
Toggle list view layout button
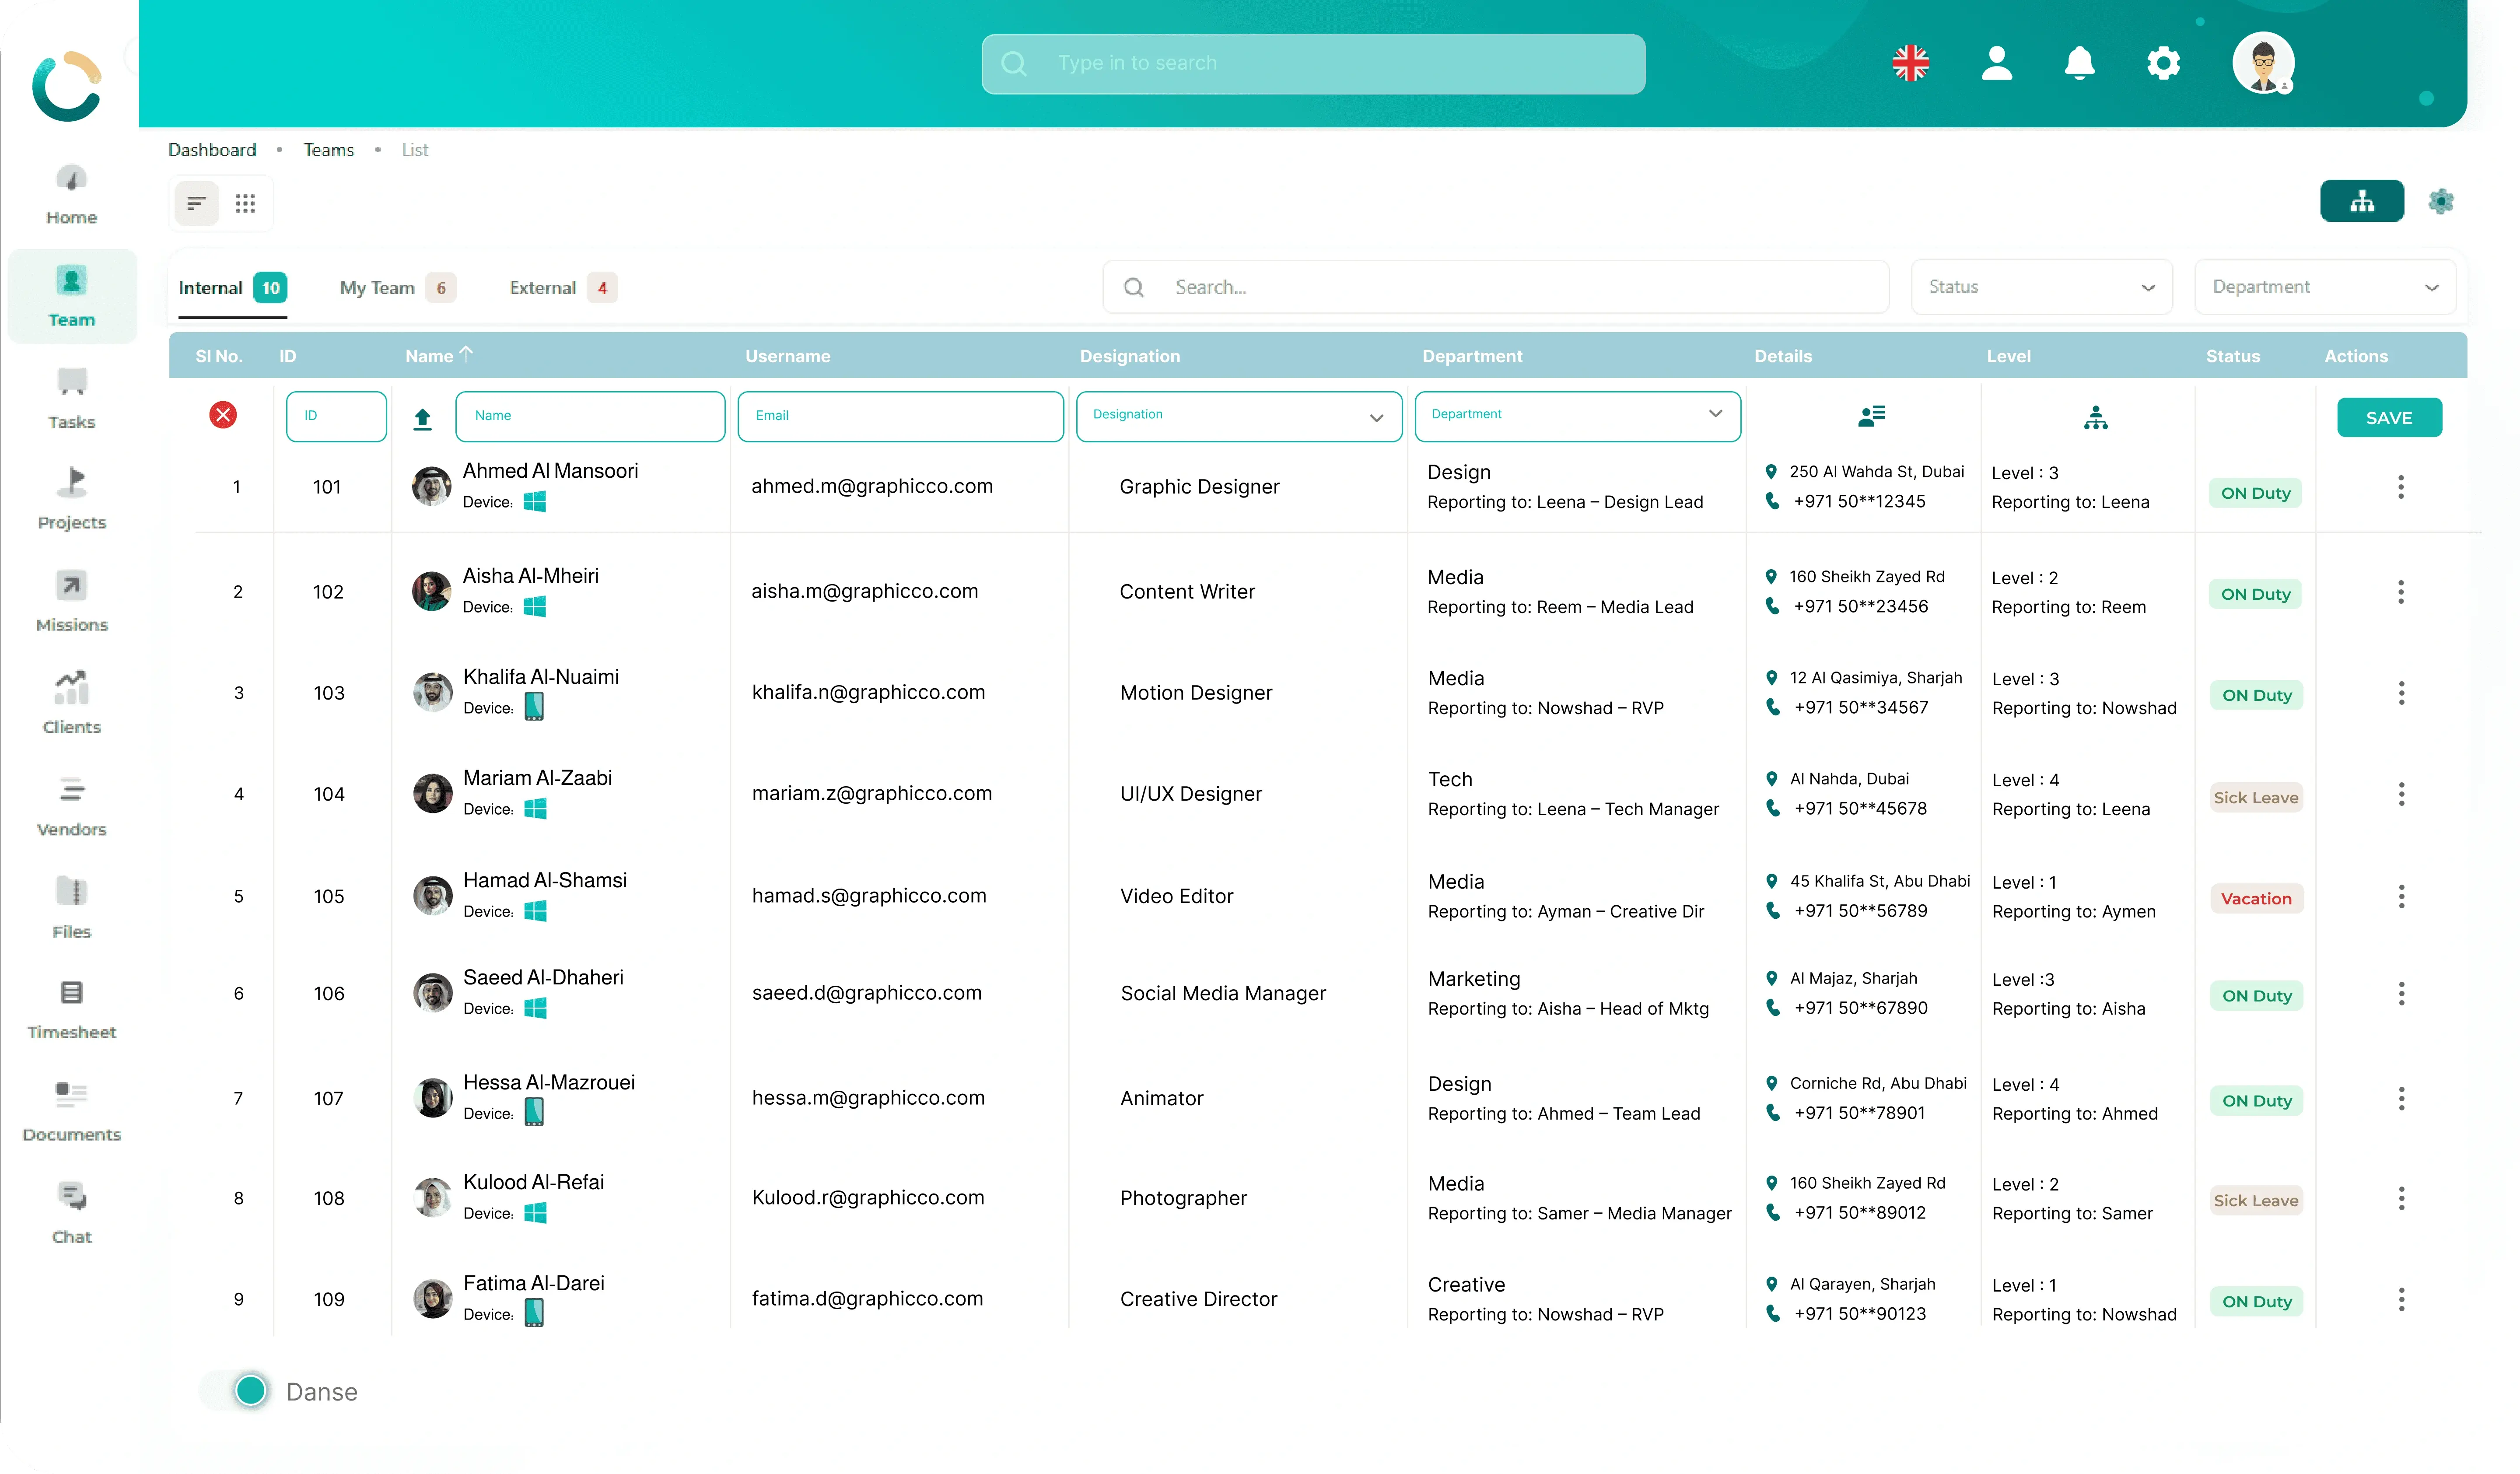coord(196,204)
